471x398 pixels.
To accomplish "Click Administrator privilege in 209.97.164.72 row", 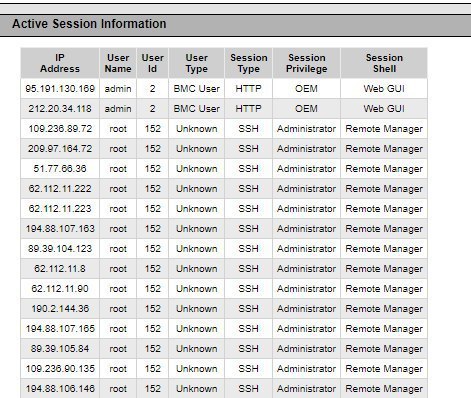I will click(x=306, y=149).
